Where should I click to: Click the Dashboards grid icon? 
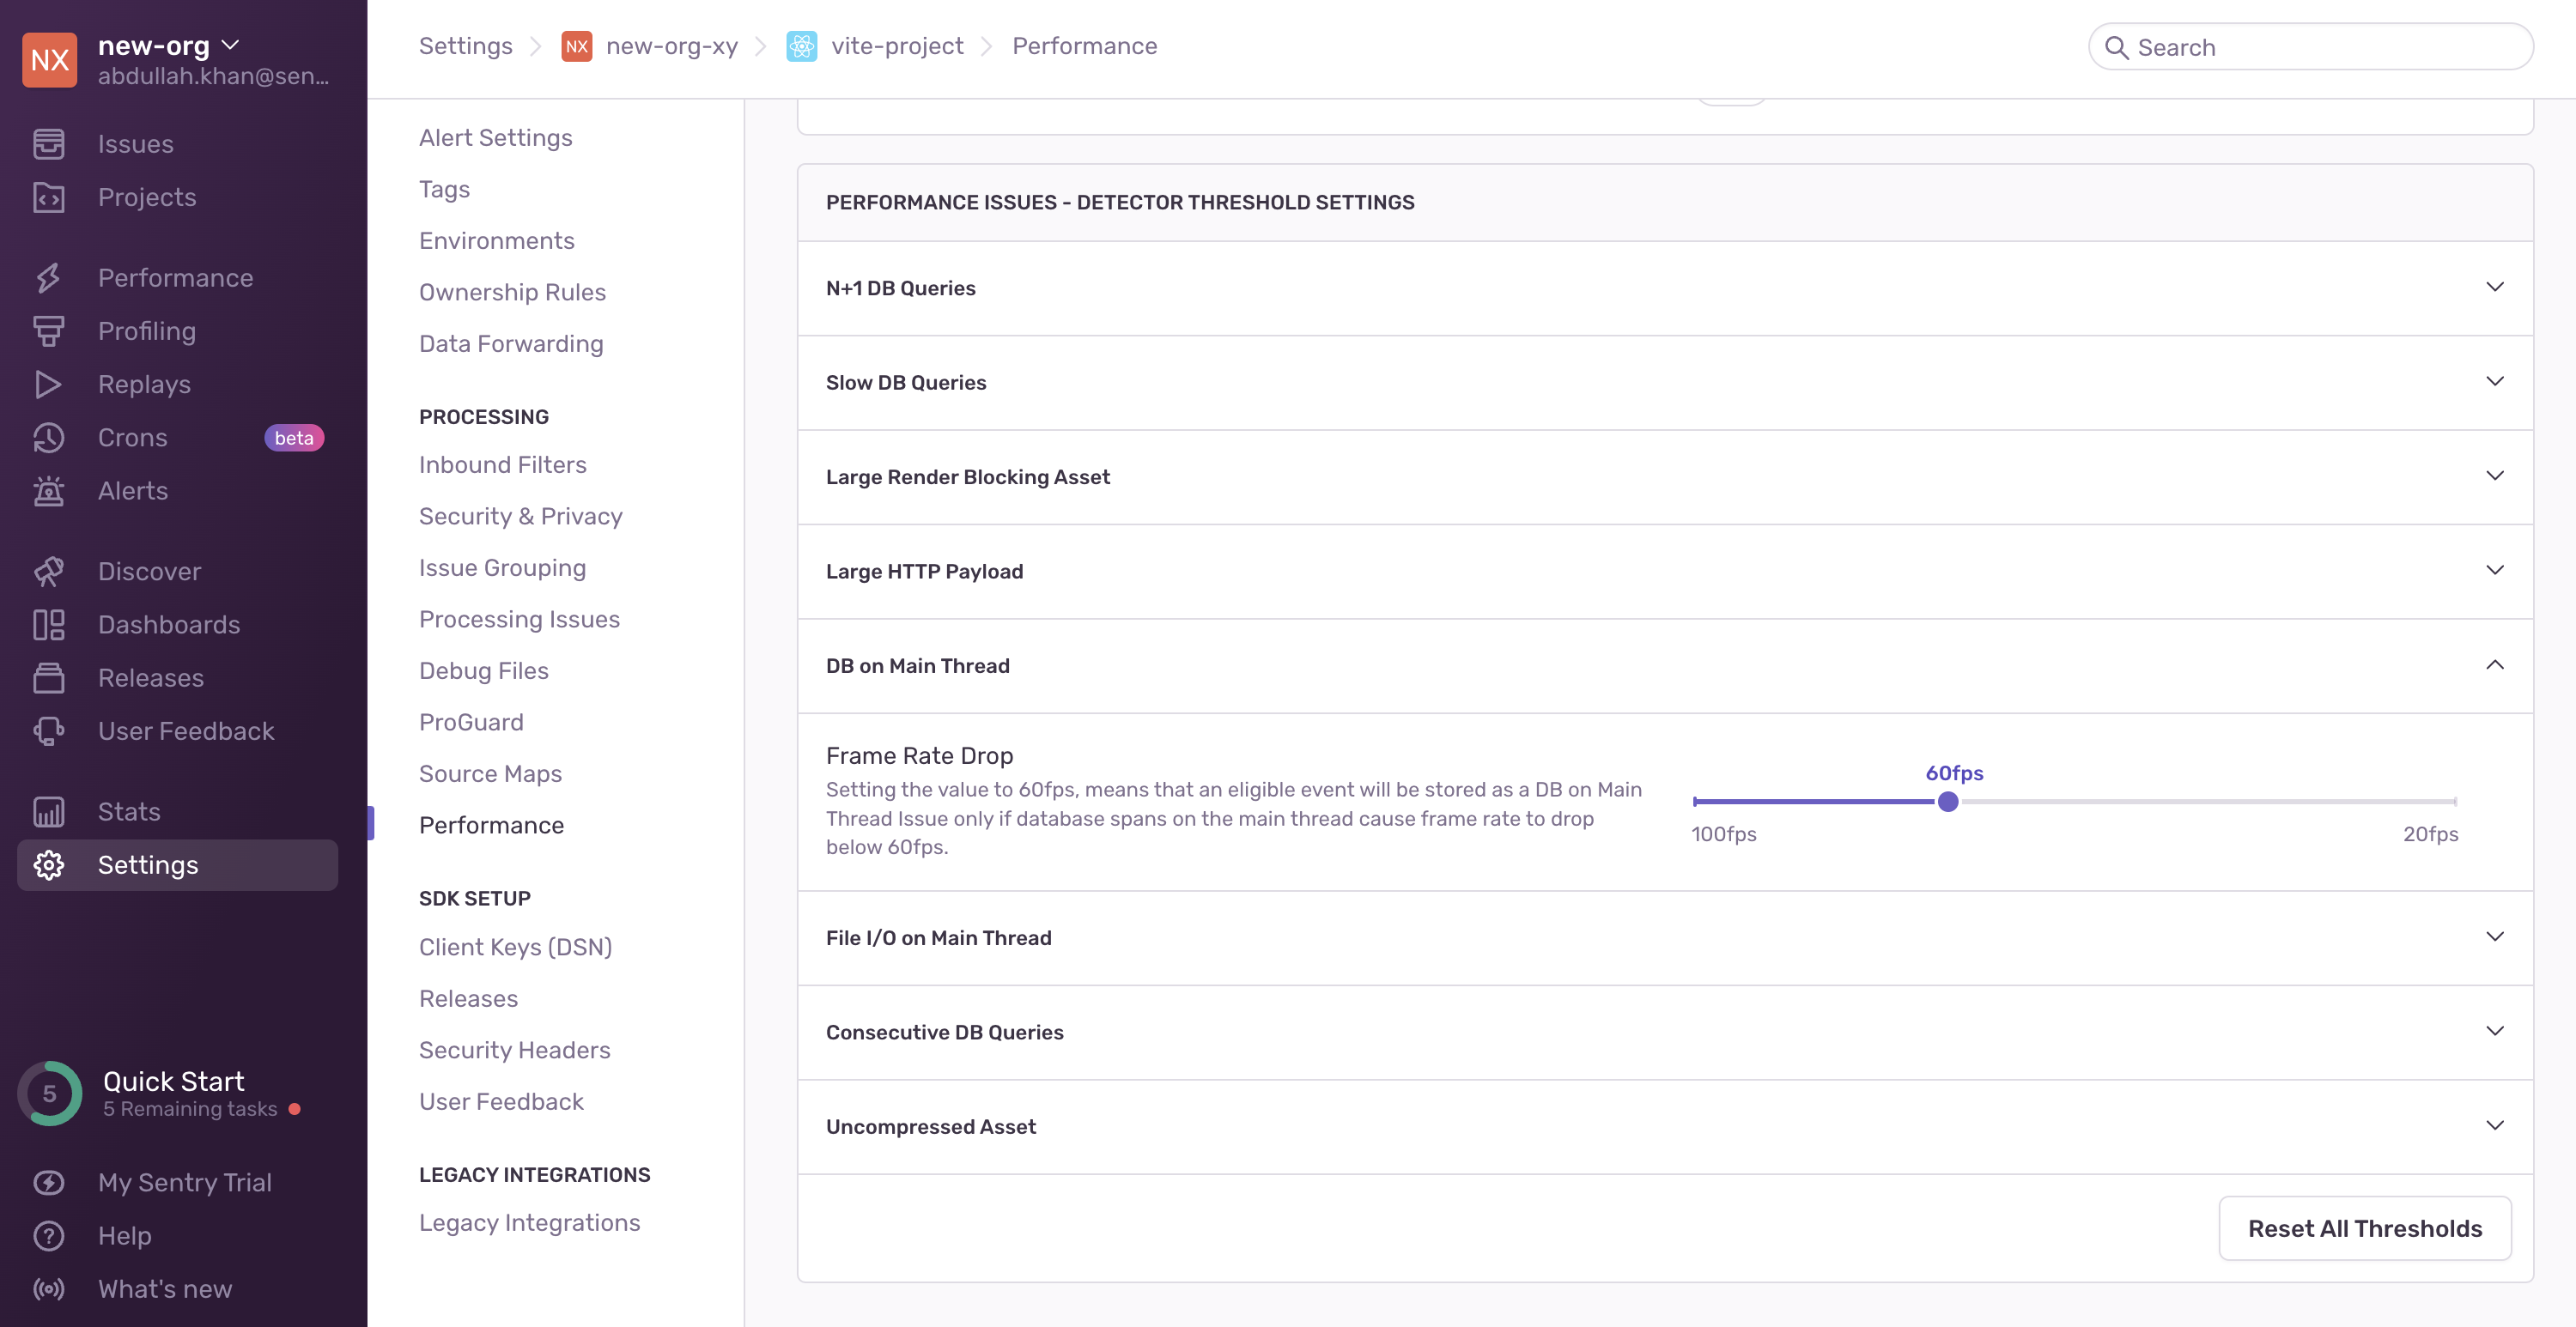point(48,625)
